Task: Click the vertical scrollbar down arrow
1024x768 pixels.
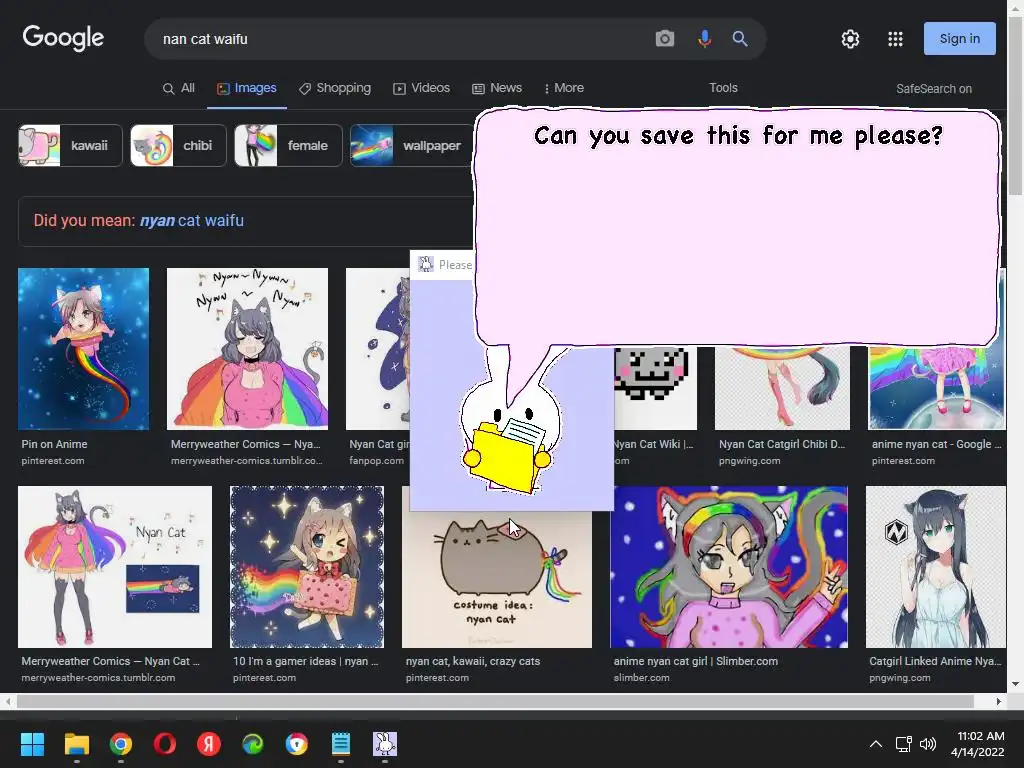Action: 1016,684
